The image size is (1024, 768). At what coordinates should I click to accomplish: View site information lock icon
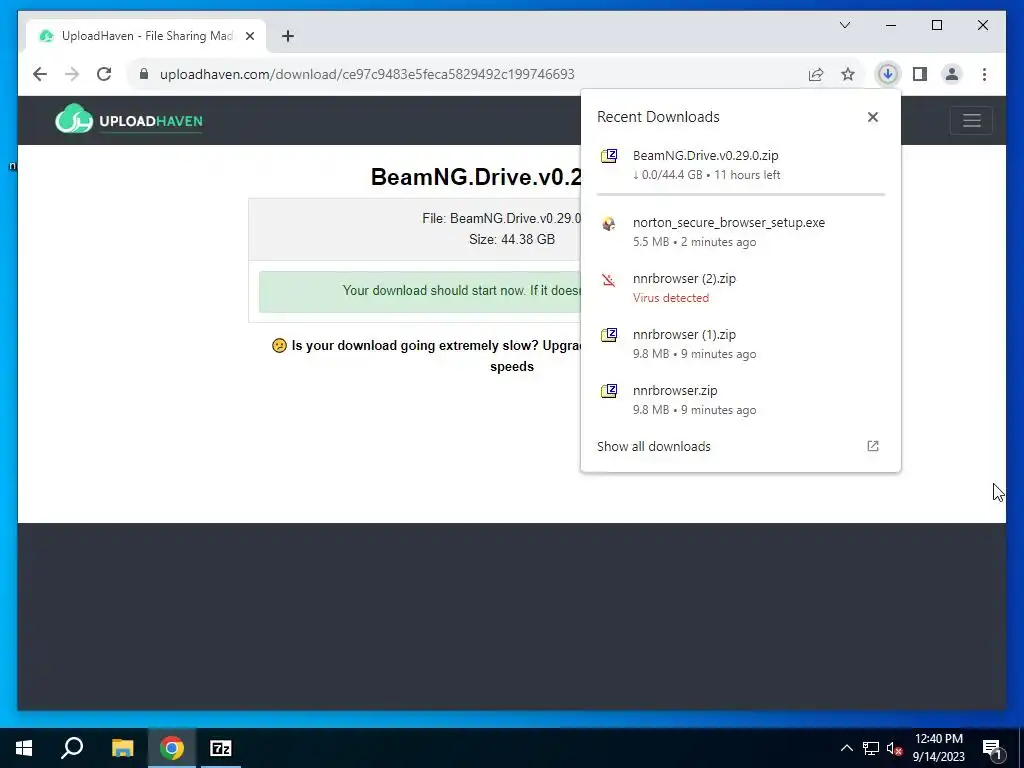point(144,74)
